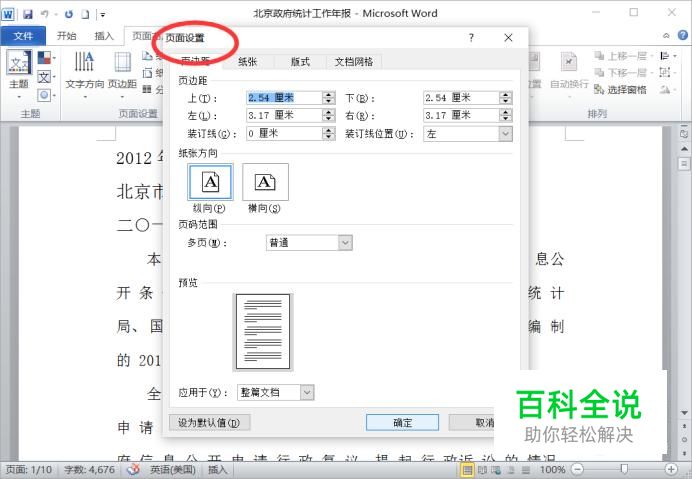Click the 下 bottom margin spinner arrows

click(x=505, y=98)
